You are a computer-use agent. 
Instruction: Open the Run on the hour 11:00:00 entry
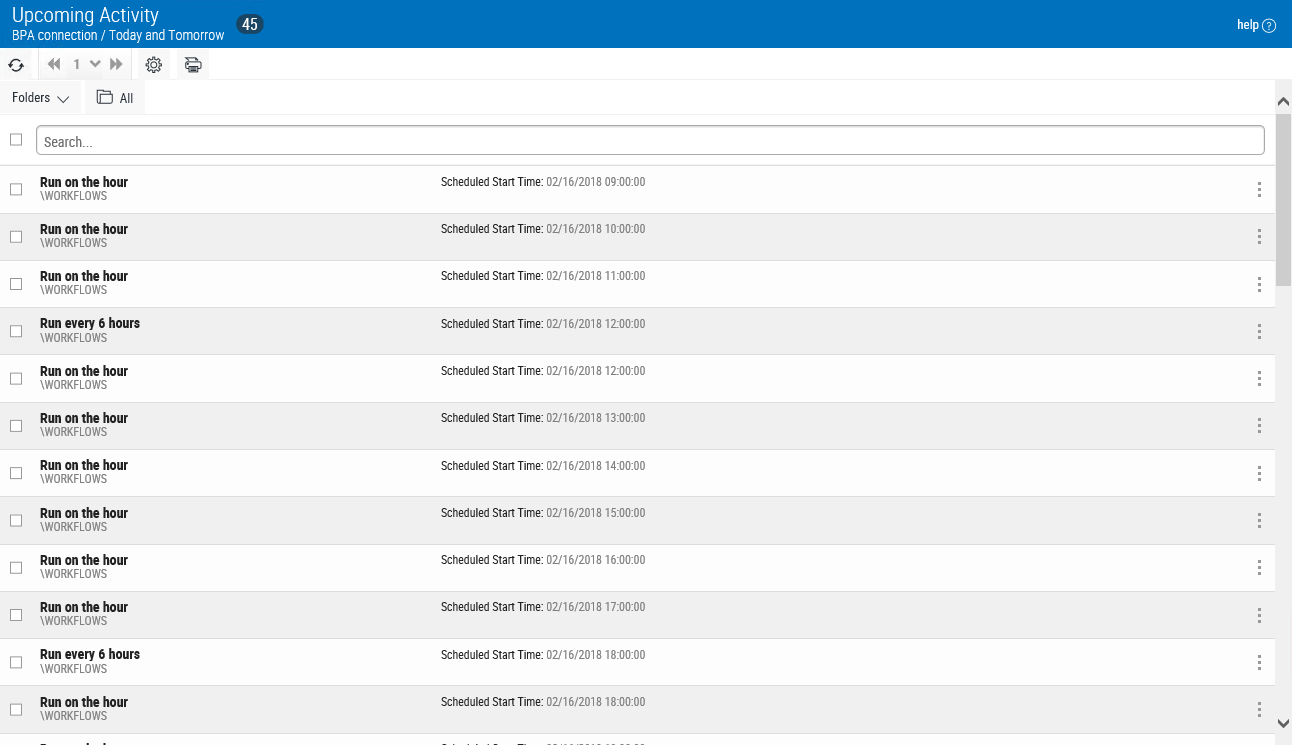(x=84, y=277)
